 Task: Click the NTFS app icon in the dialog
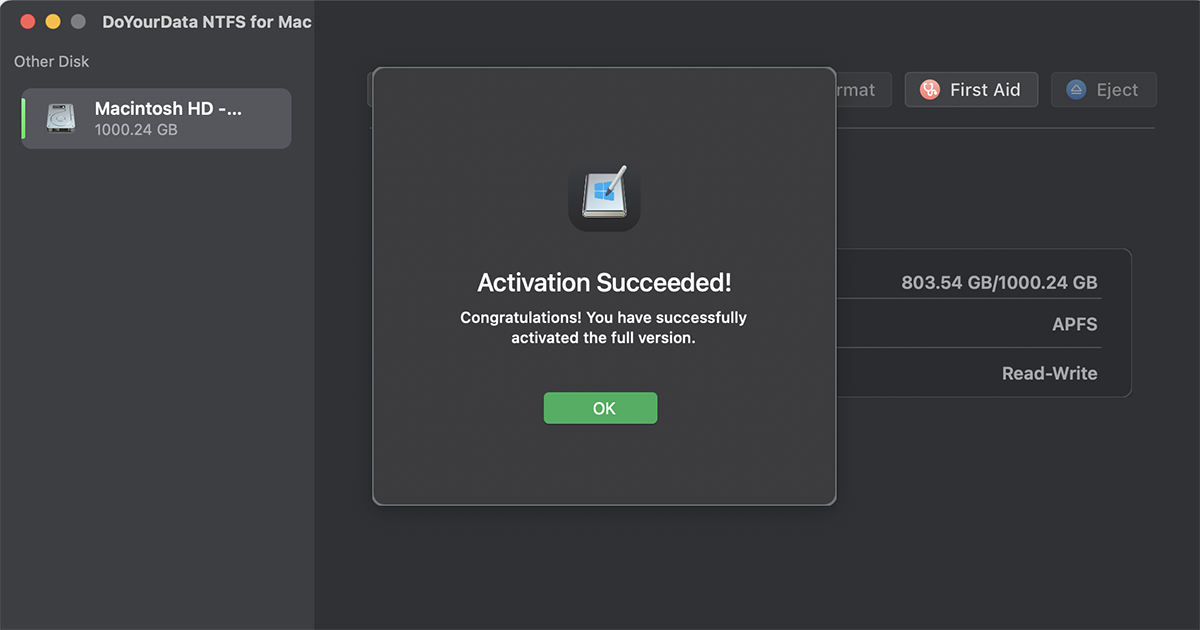coord(603,196)
